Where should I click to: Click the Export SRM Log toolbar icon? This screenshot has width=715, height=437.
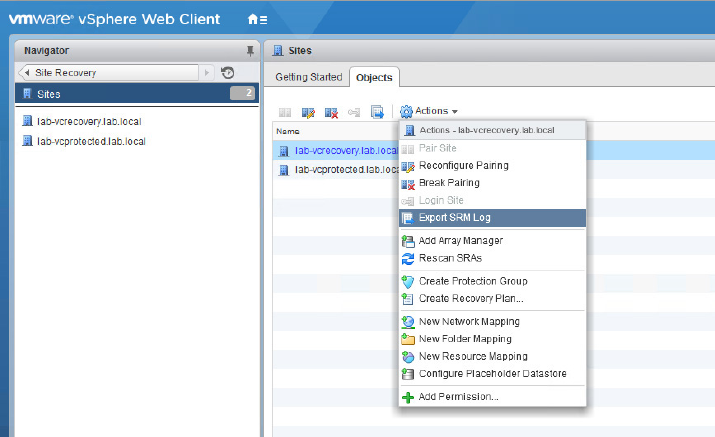tap(377, 111)
